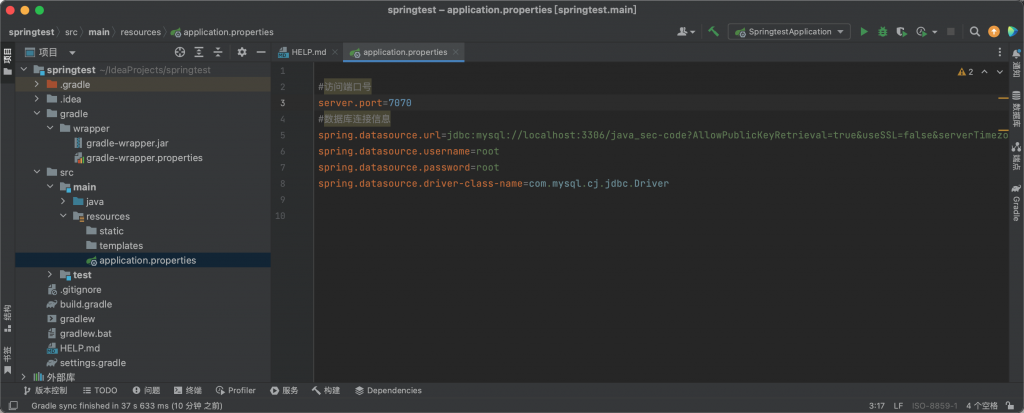Click cursor position 3:17 in status bar

[x=876, y=406]
